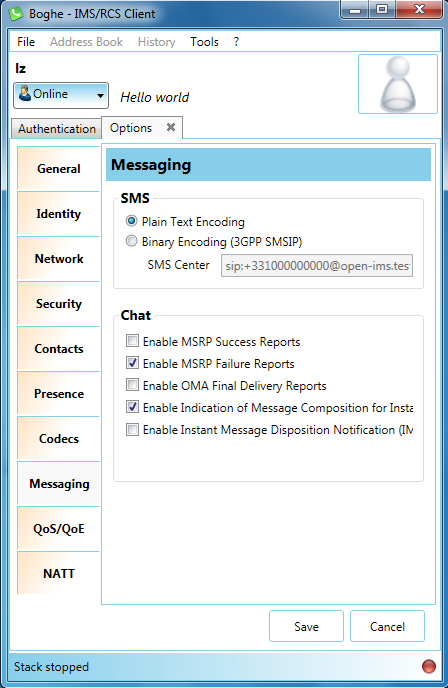The width and height of the screenshot is (448, 688).
Task: Open the Tools menu
Action: (204, 42)
